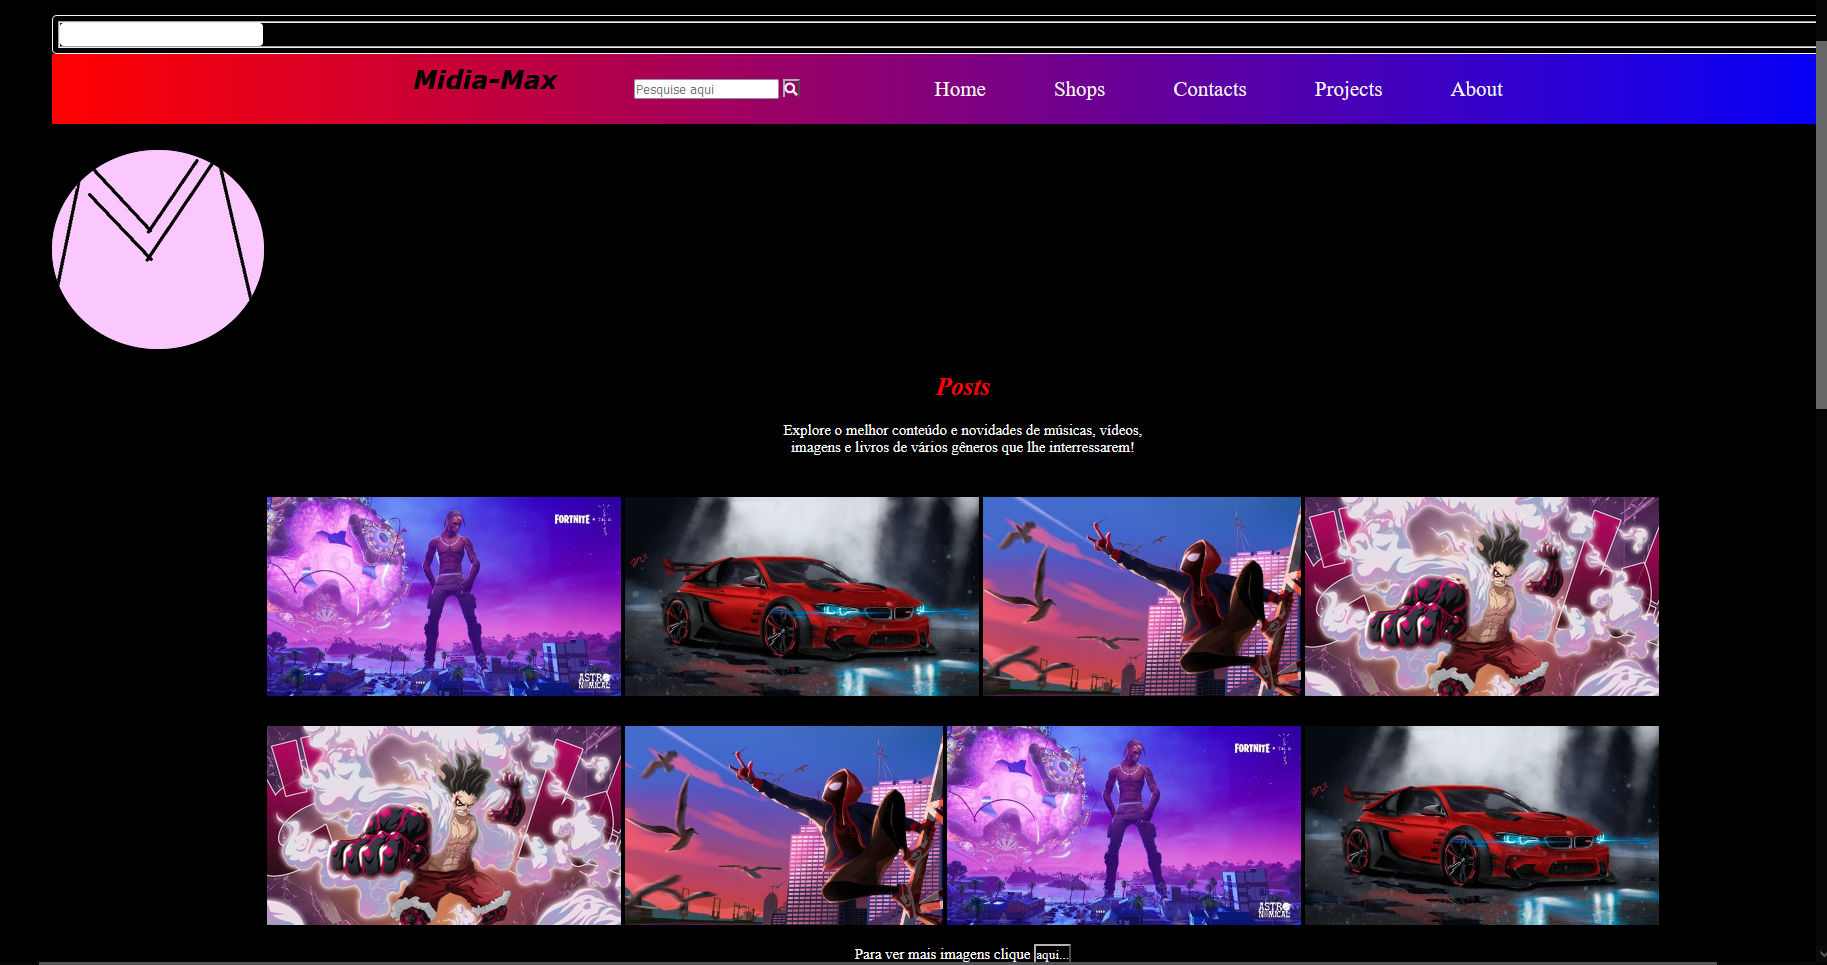Select the bottom-row Spider-Man image

pyautogui.click(x=783, y=825)
